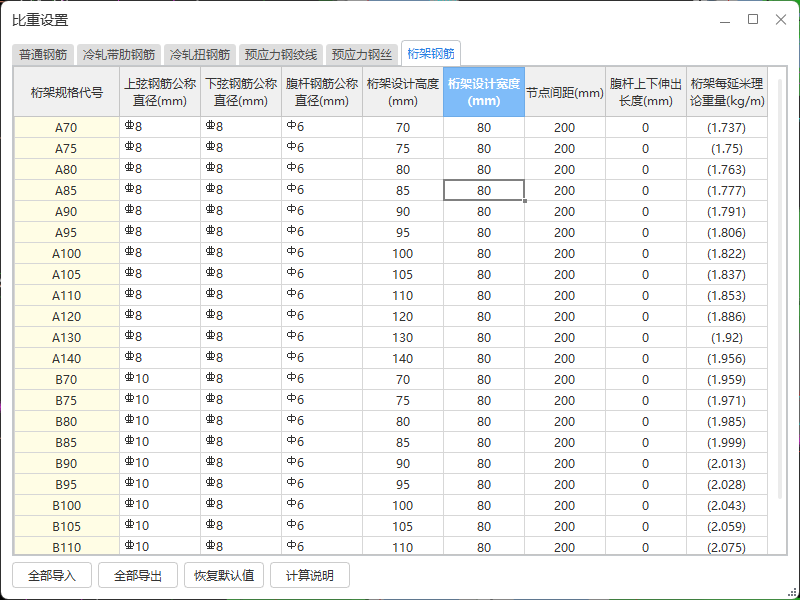The width and height of the screenshot is (800, 600).
Task: Click the 全部导出 button
Action: 138,576
